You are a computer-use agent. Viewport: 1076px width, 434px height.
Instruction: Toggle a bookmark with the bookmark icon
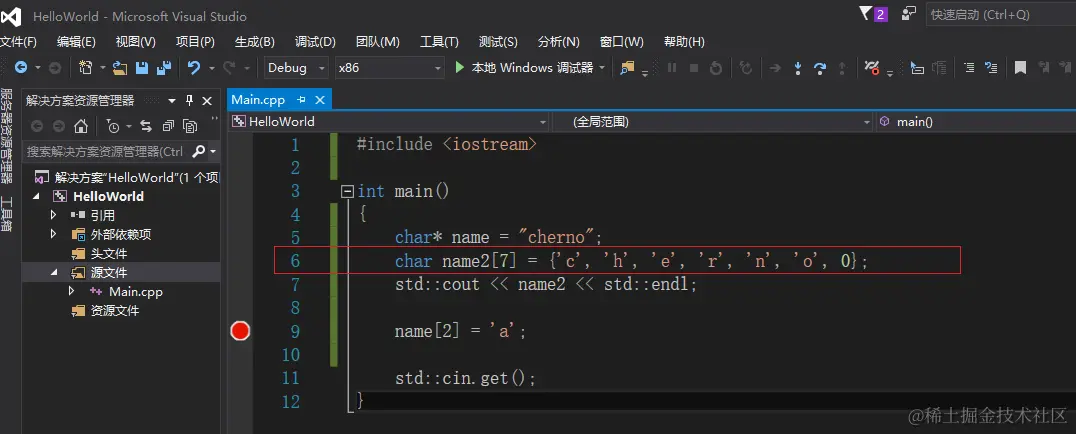pyautogui.click(x=1020, y=67)
